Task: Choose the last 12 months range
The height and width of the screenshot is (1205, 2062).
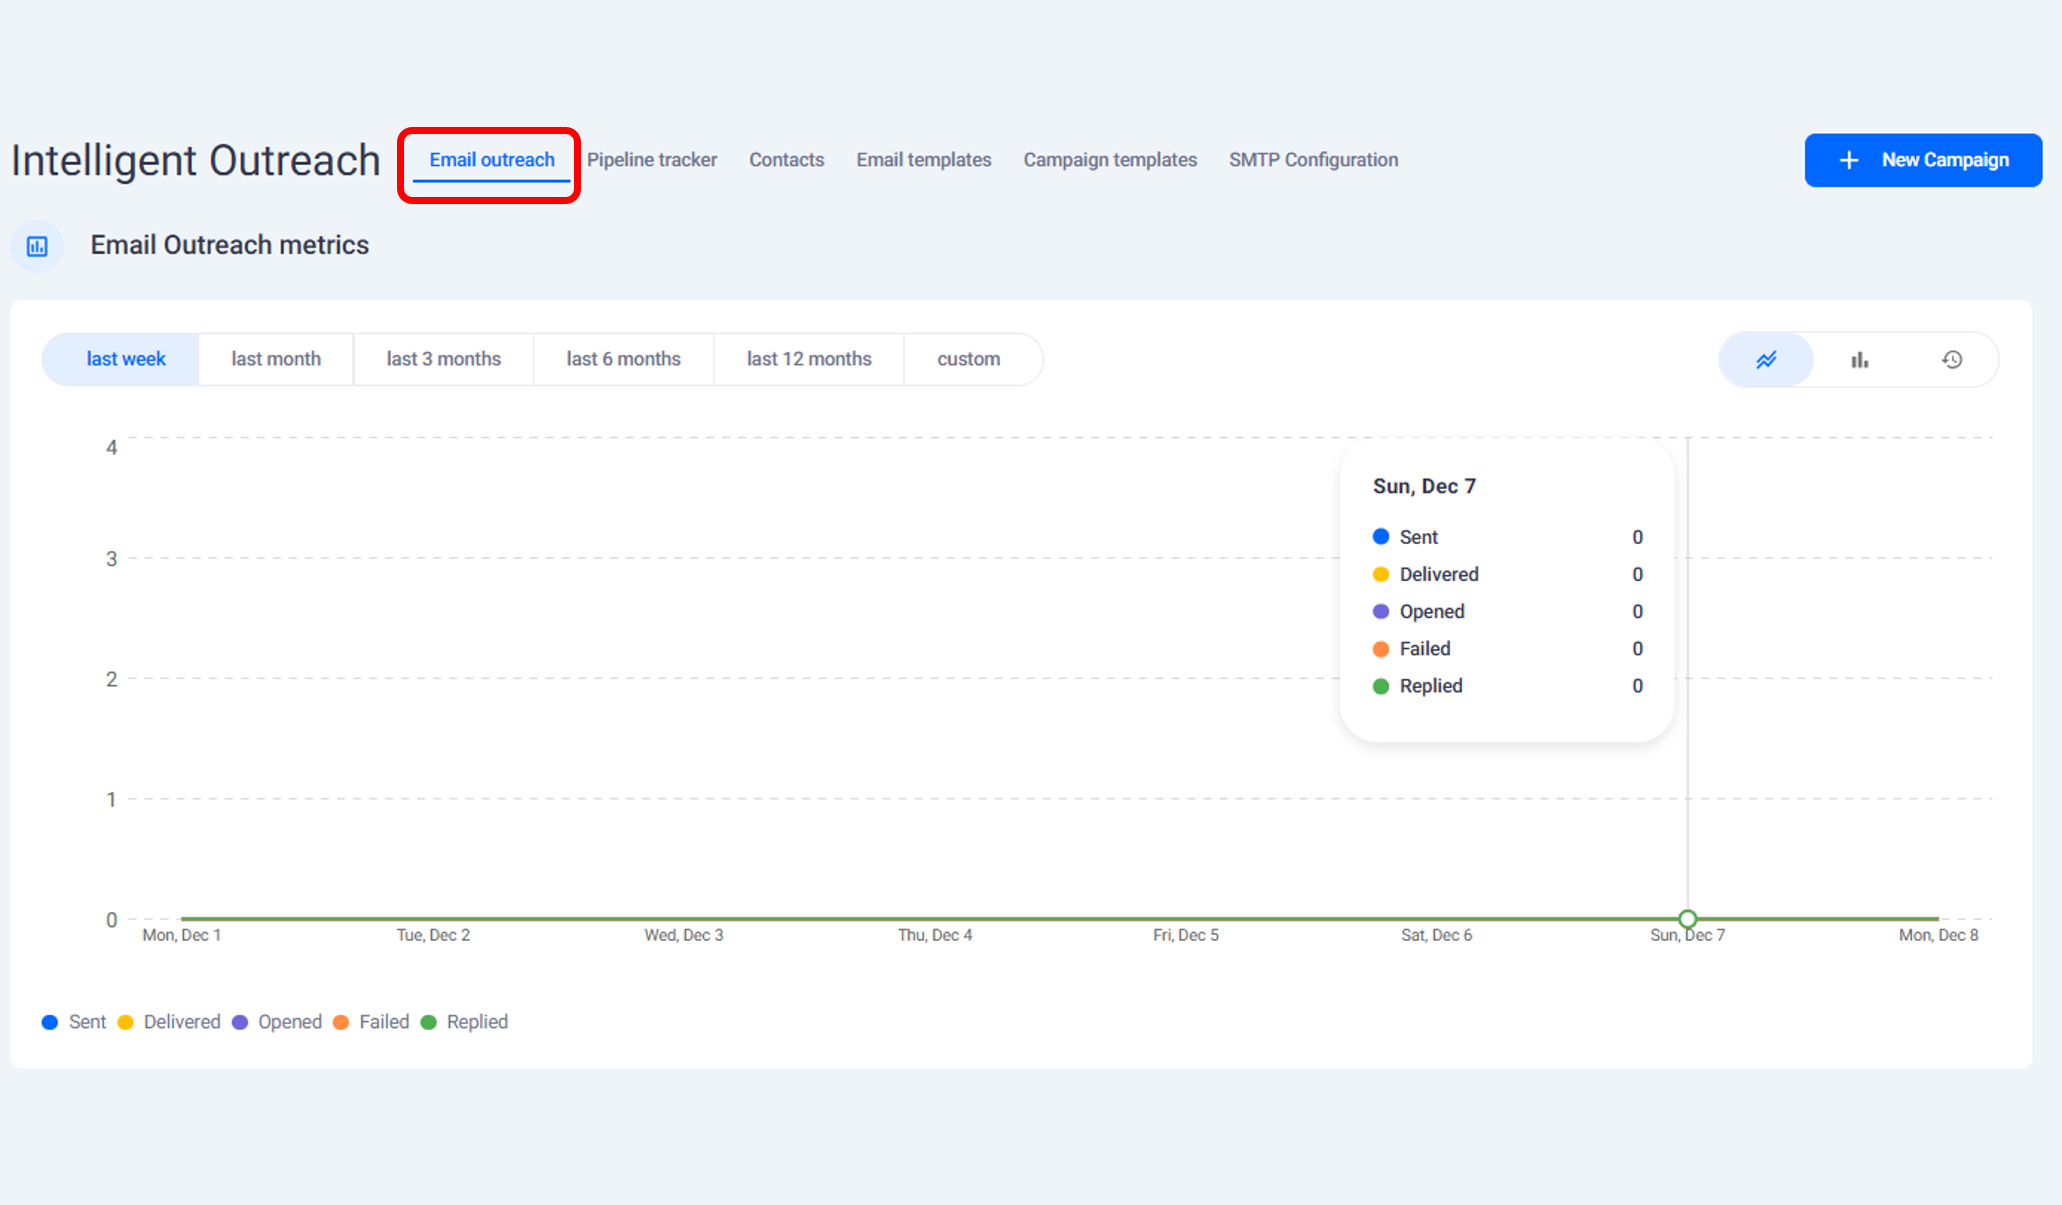Action: click(x=809, y=359)
